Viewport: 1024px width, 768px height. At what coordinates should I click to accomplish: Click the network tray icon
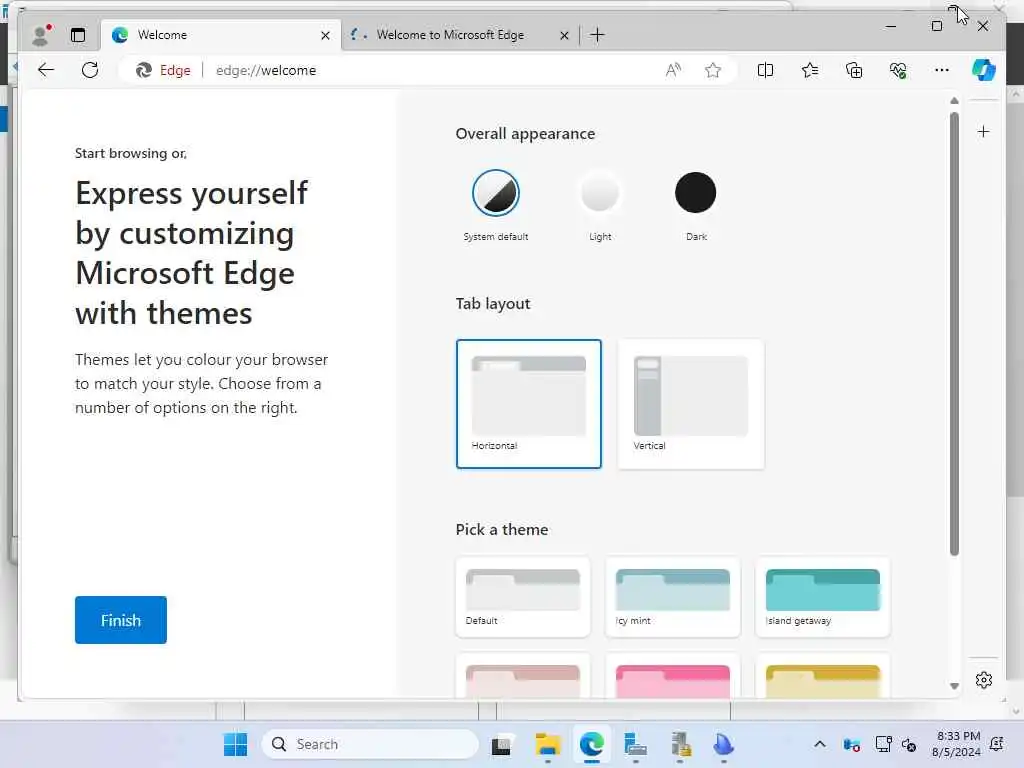point(883,744)
